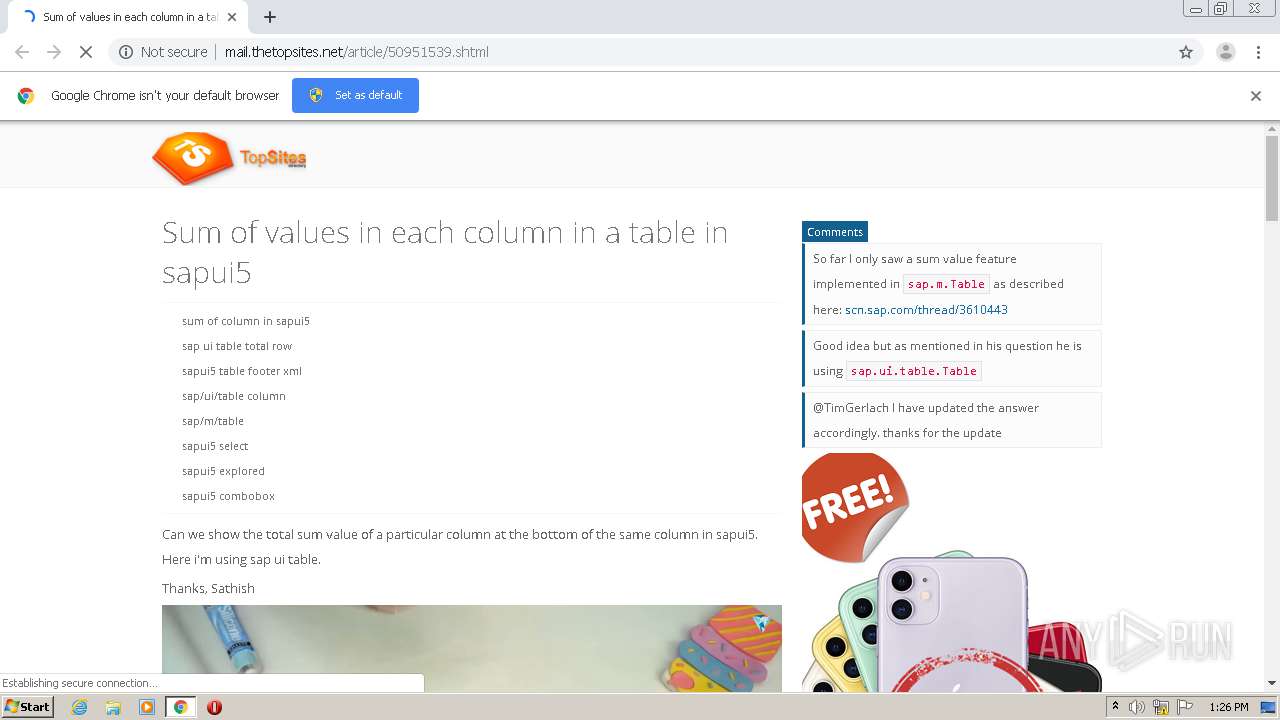Open File Explorer from the taskbar

point(113,707)
